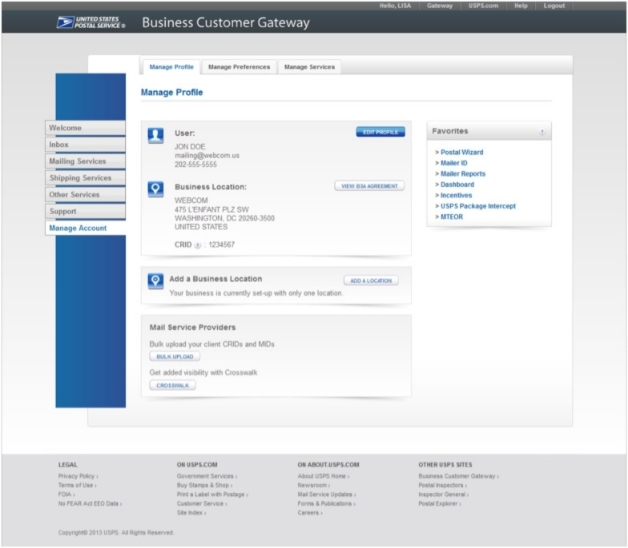Click the Crosswalk button
628x548 pixels.
point(173,385)
